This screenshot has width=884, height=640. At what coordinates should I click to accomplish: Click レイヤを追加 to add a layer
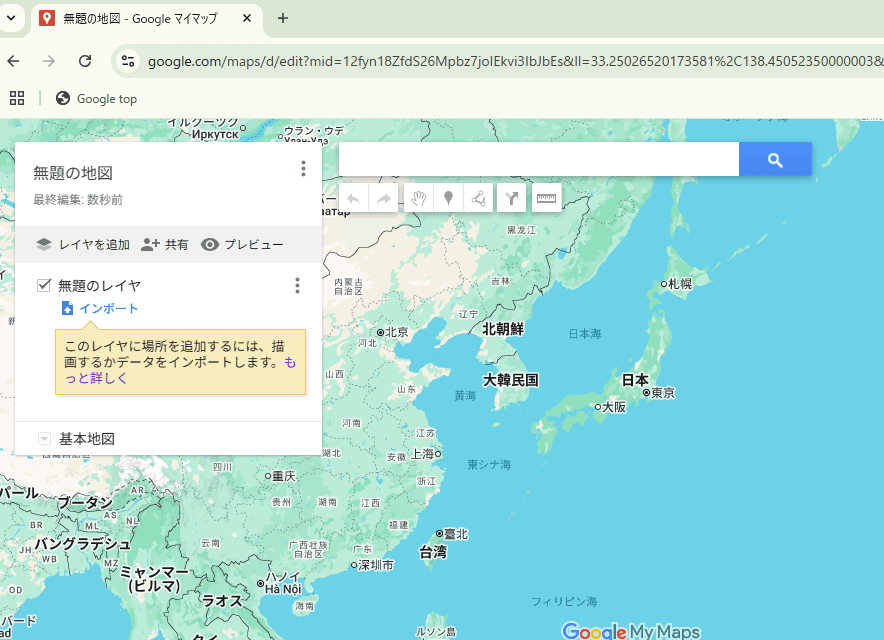pyautogui.click(x=83, y=244)
